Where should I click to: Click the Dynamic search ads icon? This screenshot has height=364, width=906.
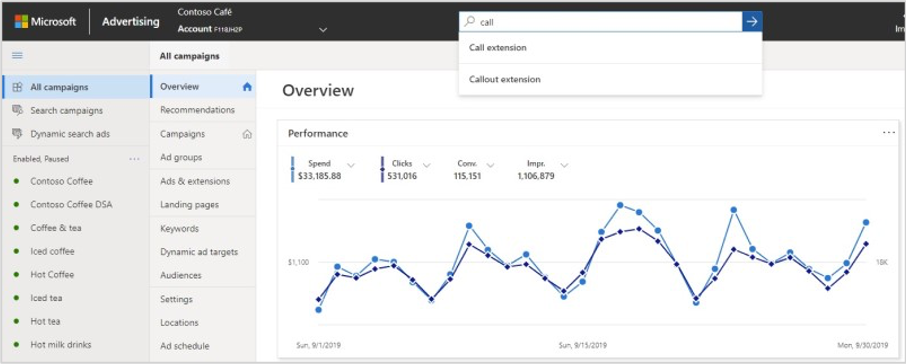click(x=17, y=133)
